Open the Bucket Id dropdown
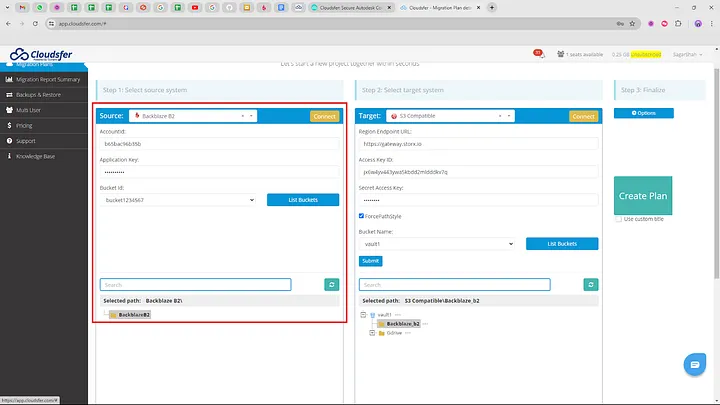This screenshot has height=405, width=720. click(178, 200)
